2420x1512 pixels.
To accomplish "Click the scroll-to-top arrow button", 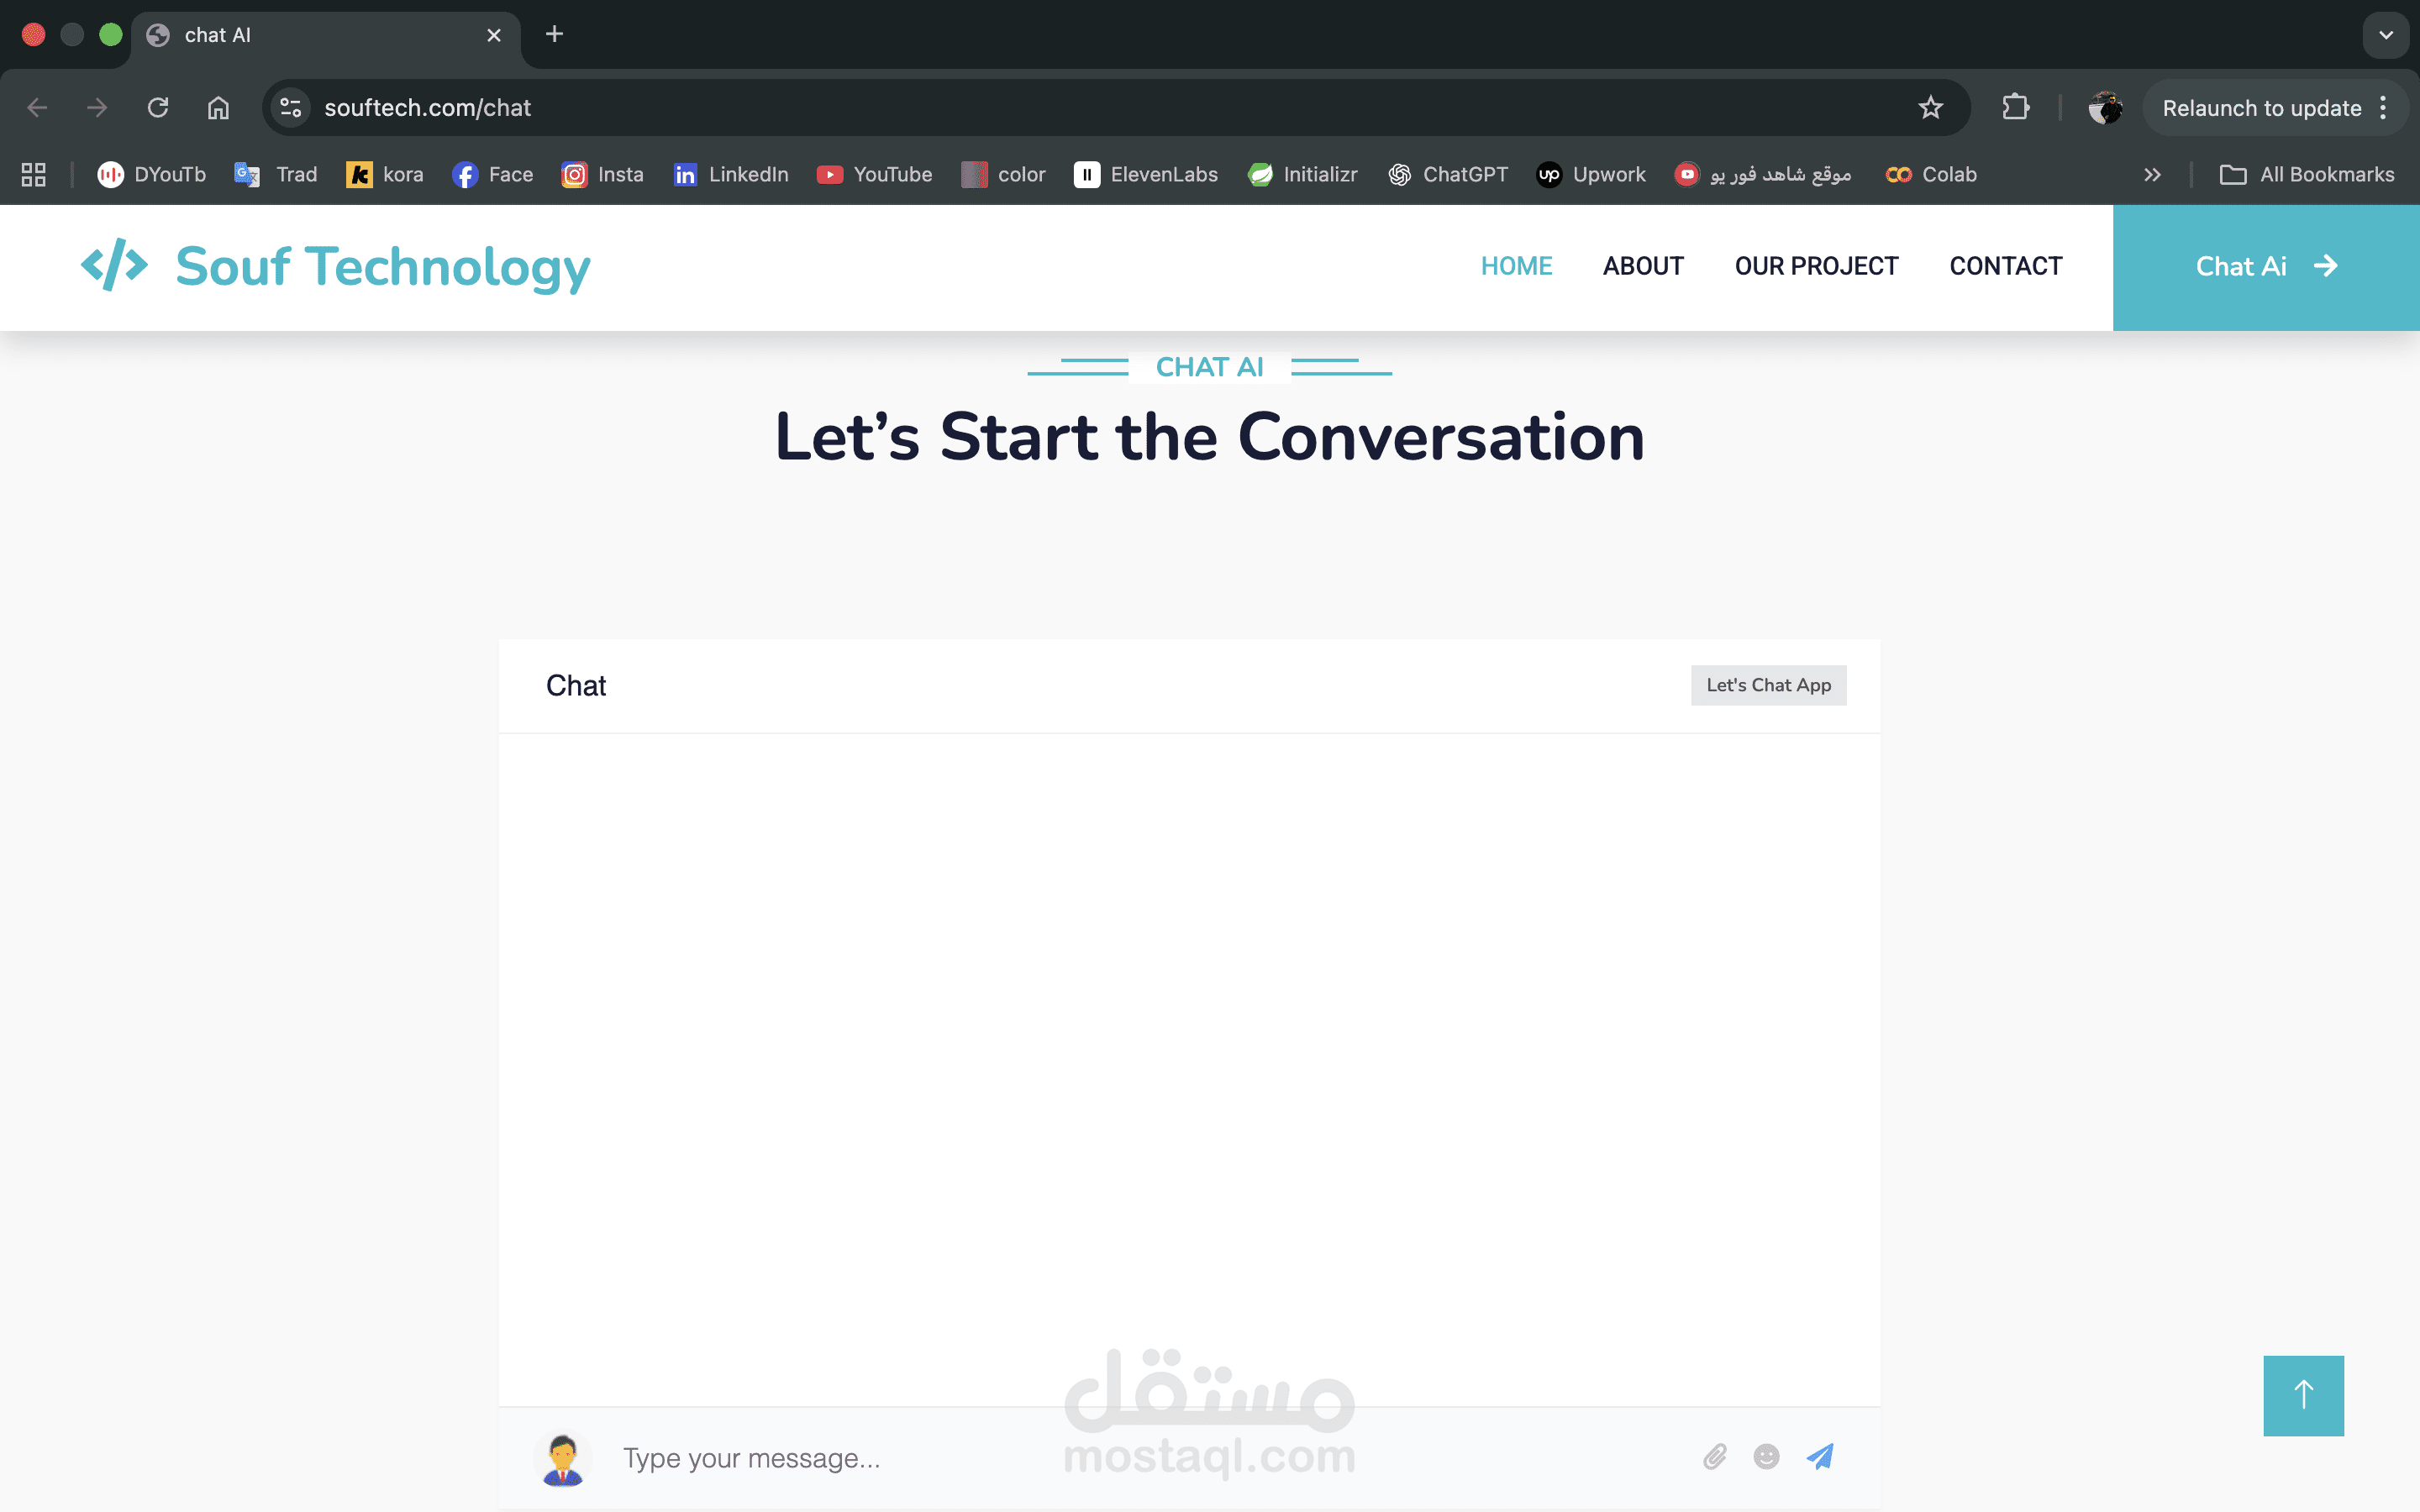I will point(2303,1395).
